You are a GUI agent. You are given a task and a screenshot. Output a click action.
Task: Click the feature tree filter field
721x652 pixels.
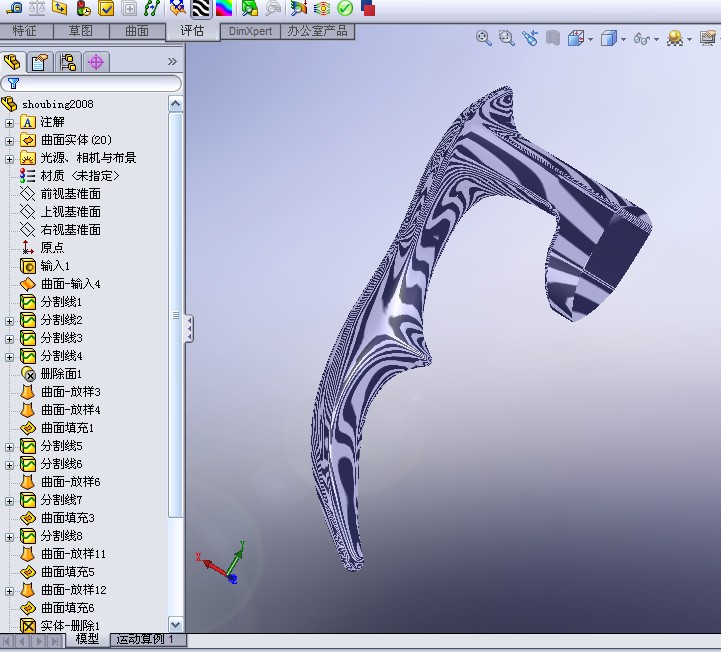point(91,83)
